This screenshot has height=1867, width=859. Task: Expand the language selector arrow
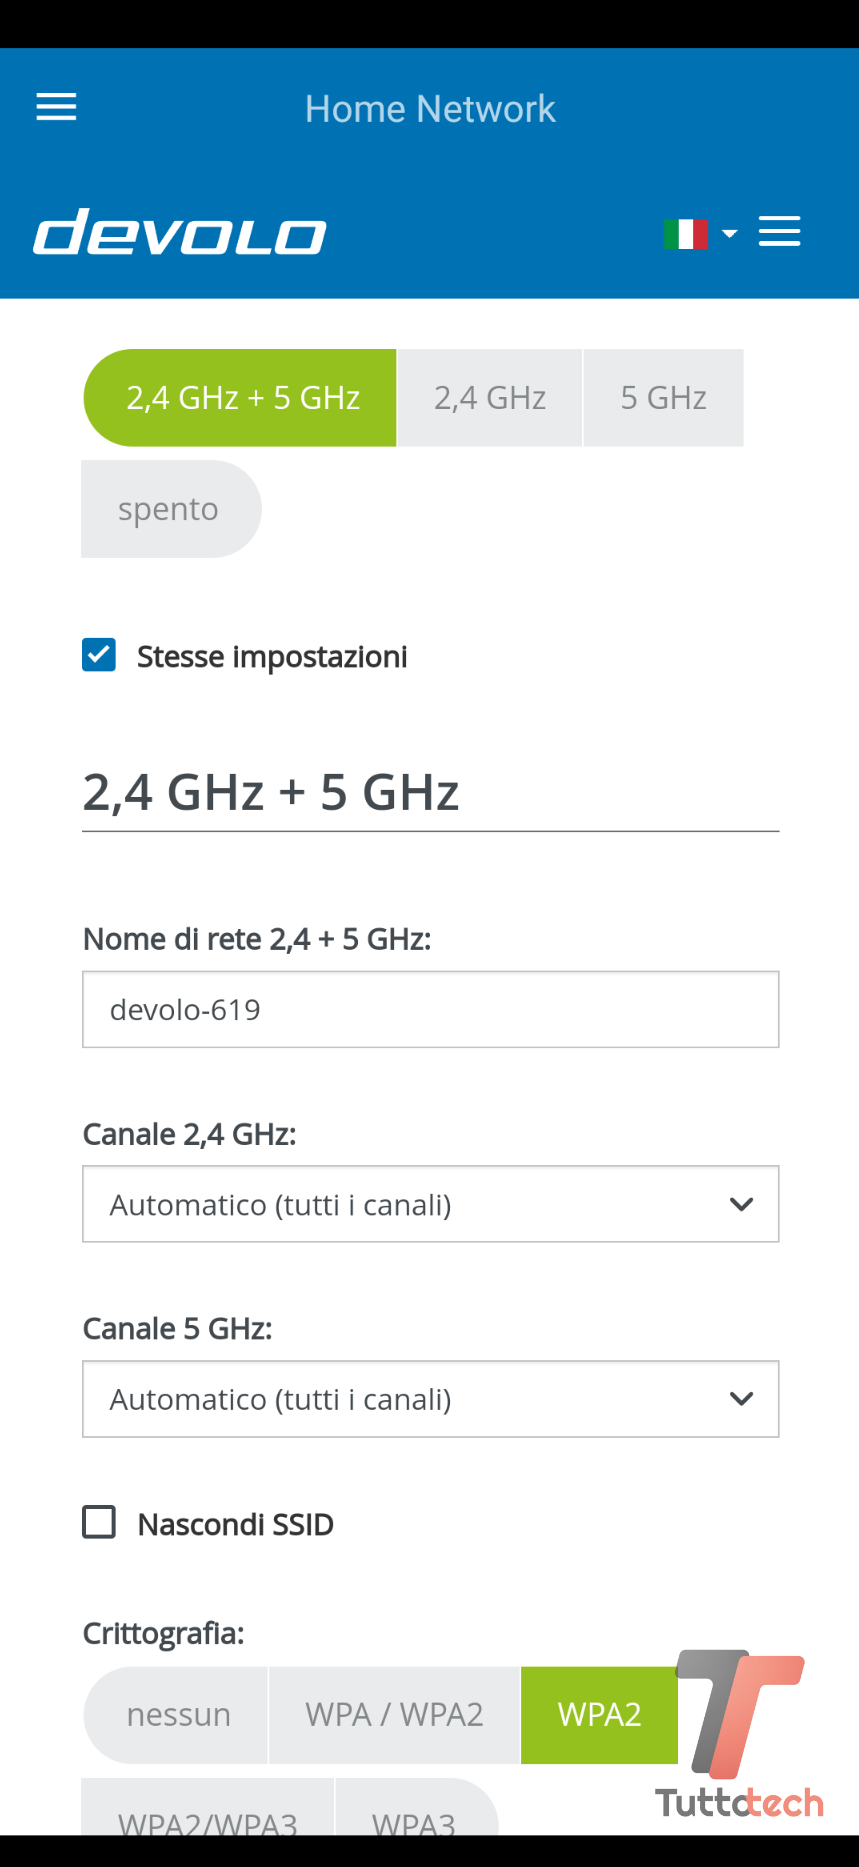click(x=730, y=233)
